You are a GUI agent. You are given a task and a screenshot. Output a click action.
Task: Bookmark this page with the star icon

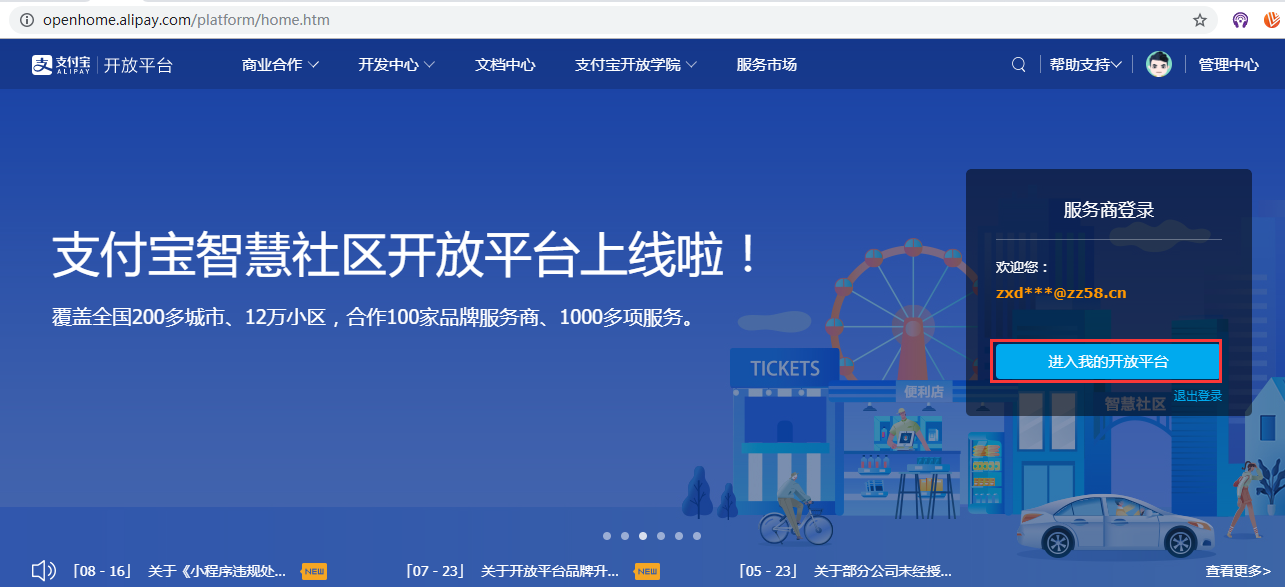point(1198,19)
